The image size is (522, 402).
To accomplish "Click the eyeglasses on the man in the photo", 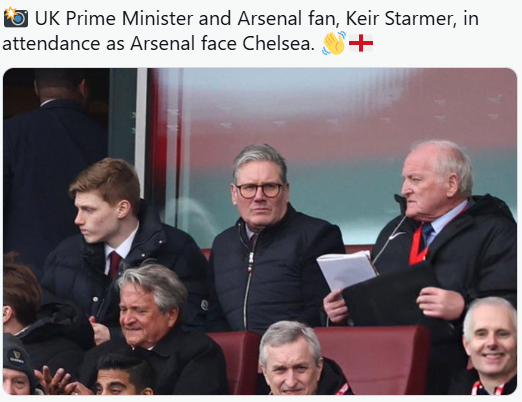I will click(259, 190).
